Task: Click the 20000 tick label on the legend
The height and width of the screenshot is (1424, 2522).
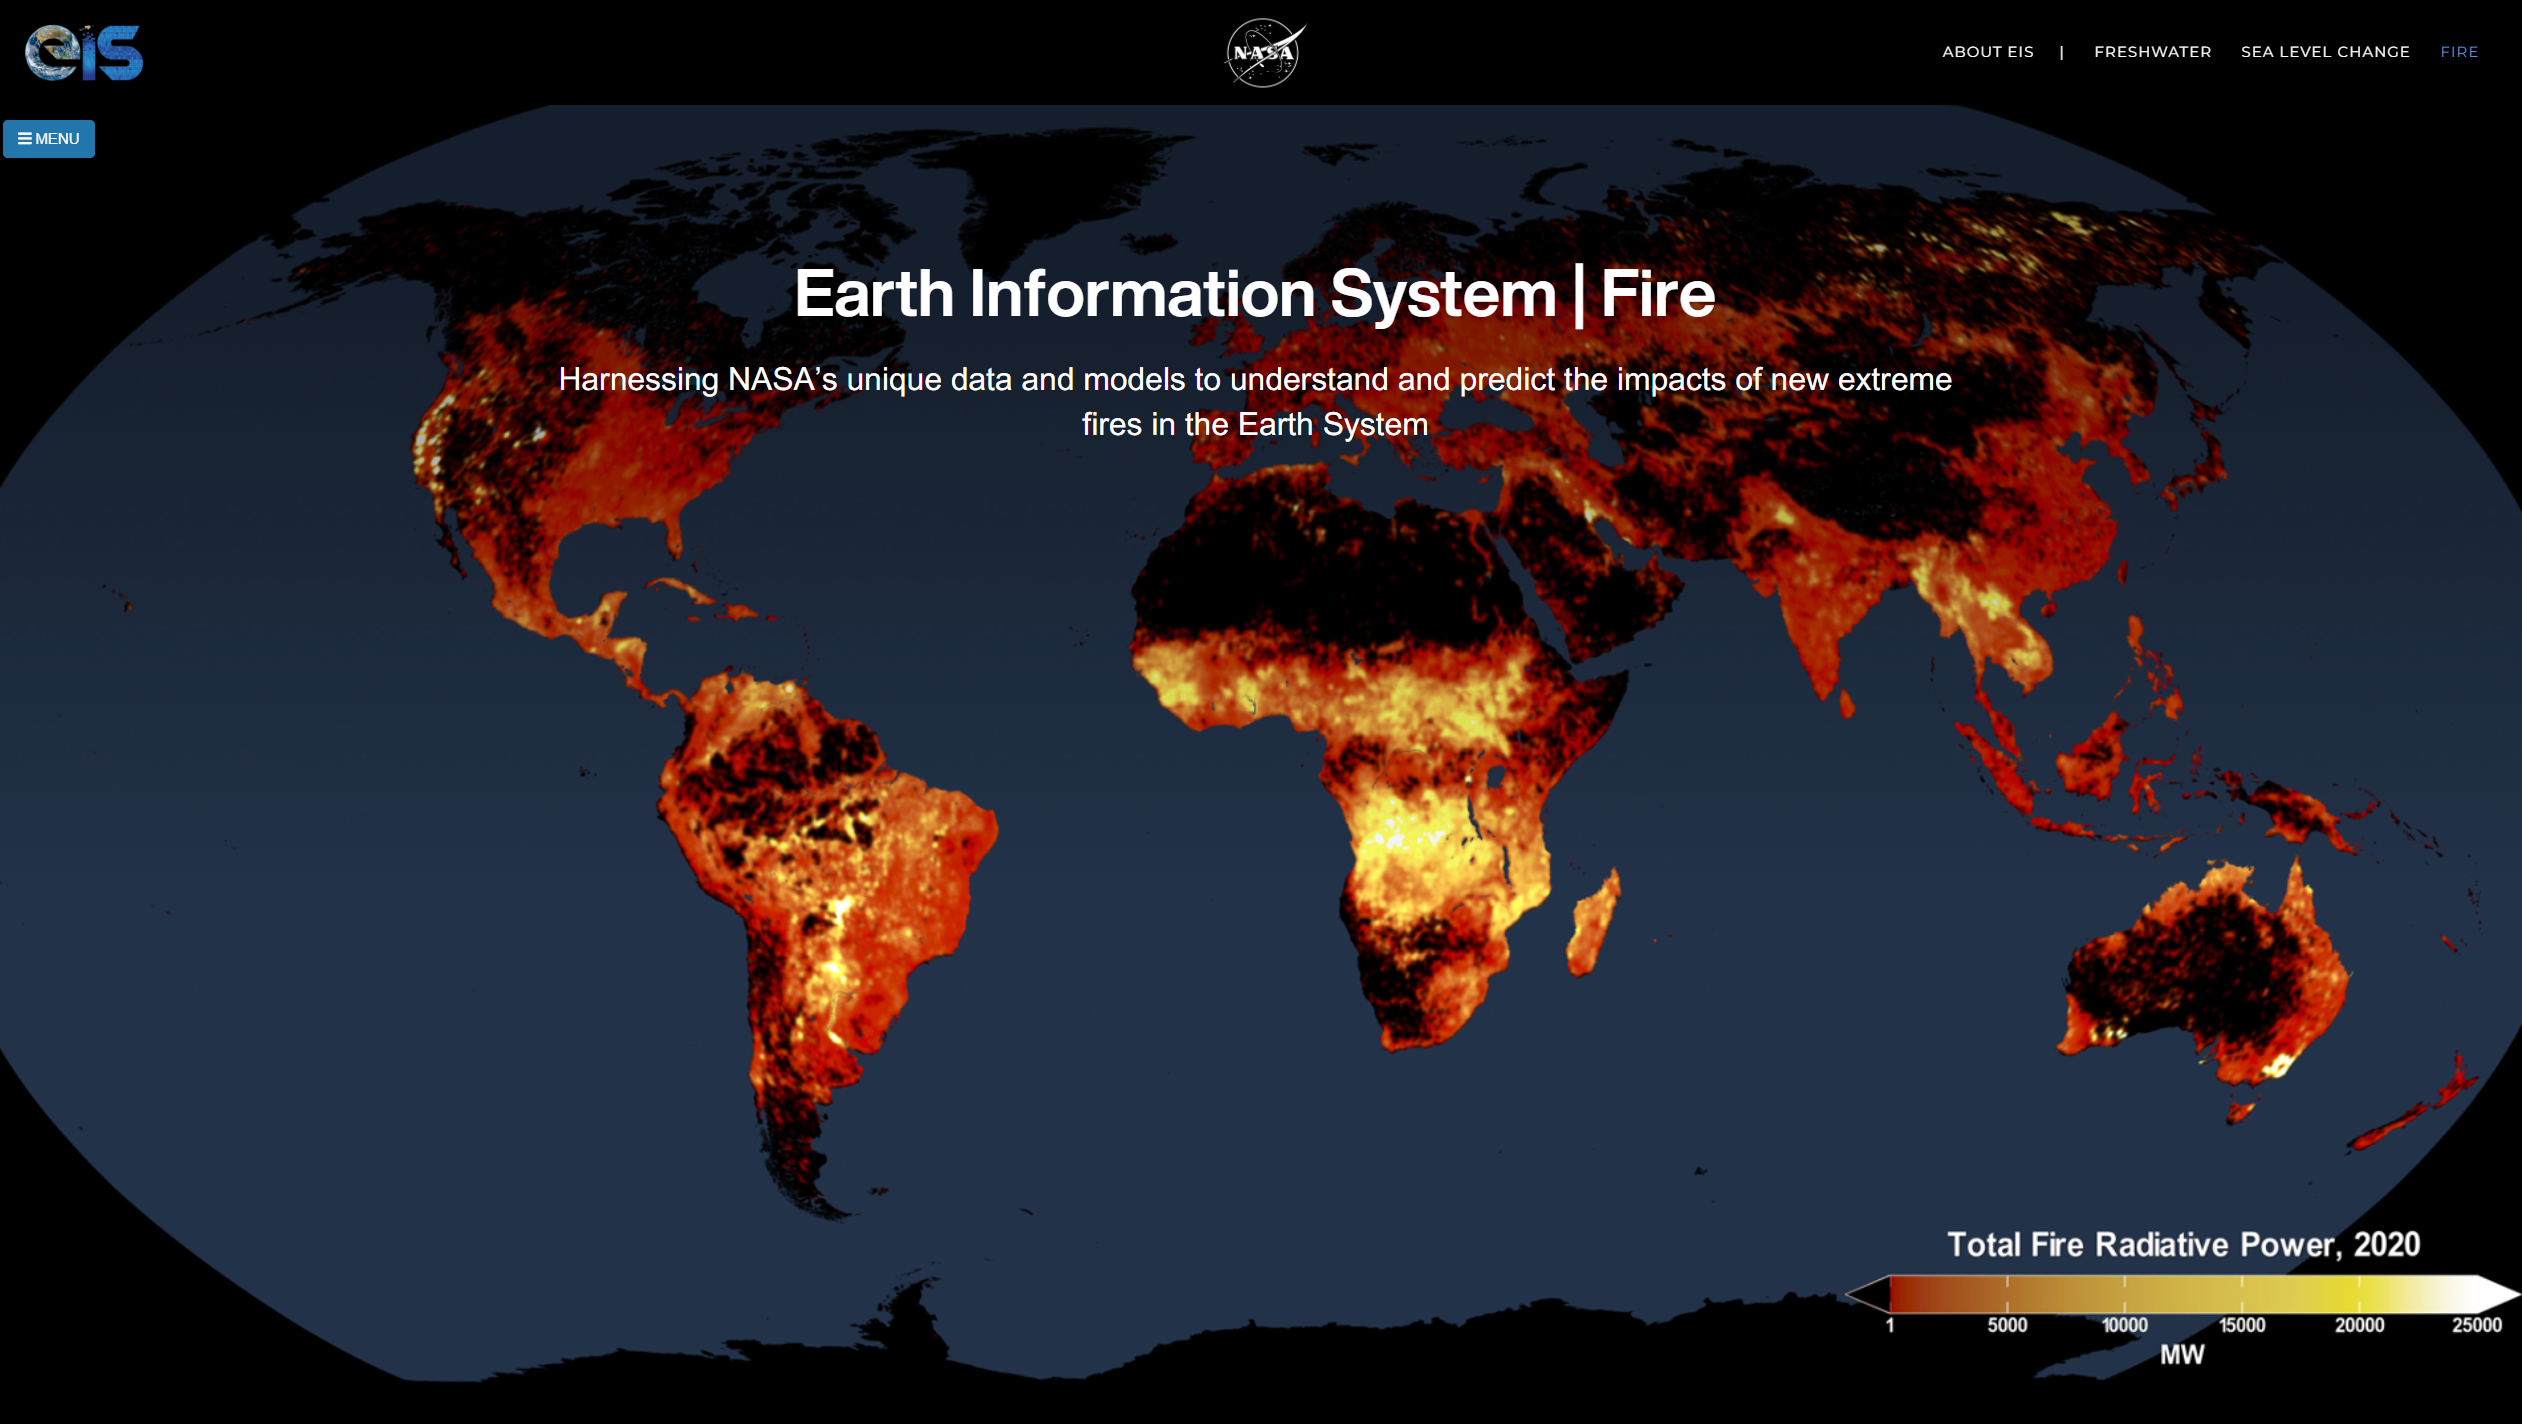Action: [x=2359, y=1325]
